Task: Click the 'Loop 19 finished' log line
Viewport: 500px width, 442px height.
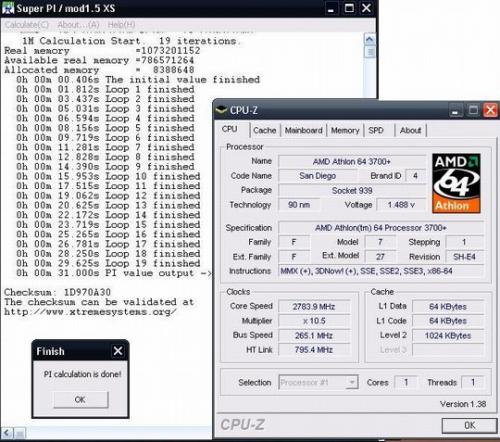Action: [x=108, y=263]
